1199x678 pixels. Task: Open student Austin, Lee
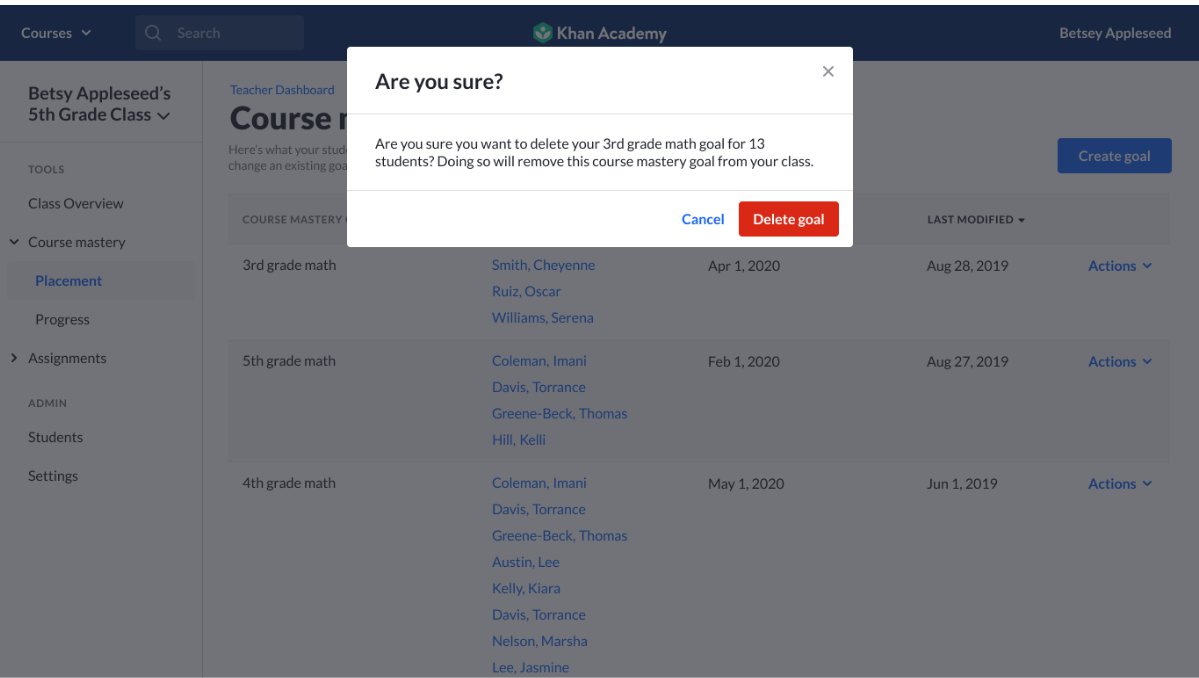525,562
